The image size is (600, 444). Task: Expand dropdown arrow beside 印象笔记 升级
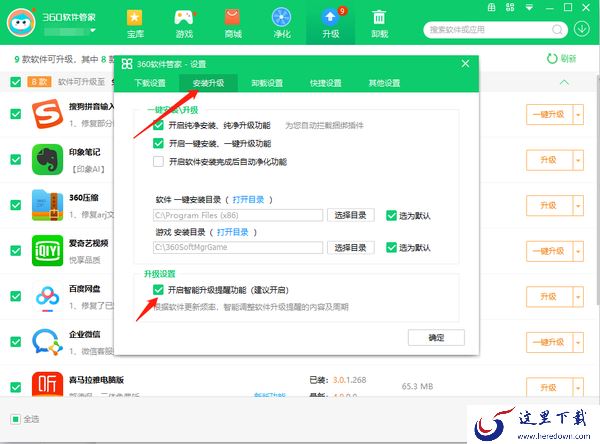(x=578, y=160)
